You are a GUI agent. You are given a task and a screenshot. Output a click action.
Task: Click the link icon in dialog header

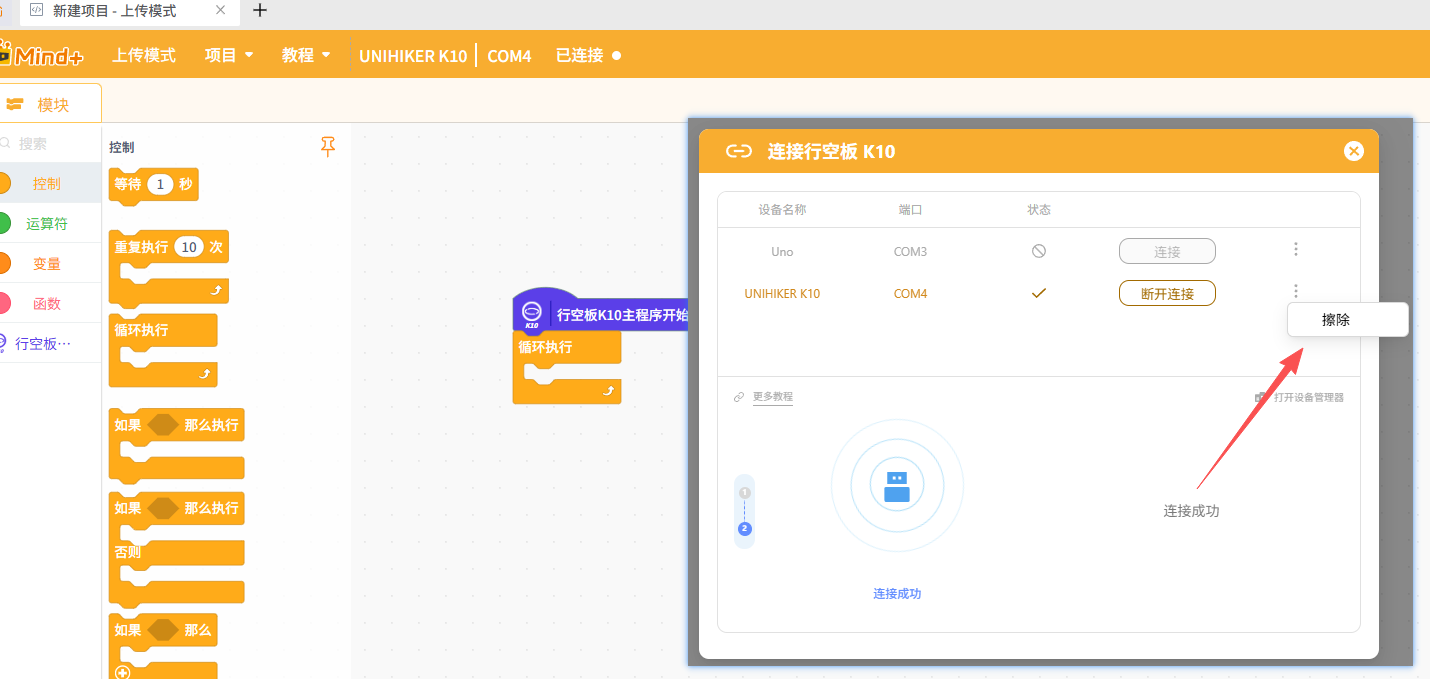[738, 152]
